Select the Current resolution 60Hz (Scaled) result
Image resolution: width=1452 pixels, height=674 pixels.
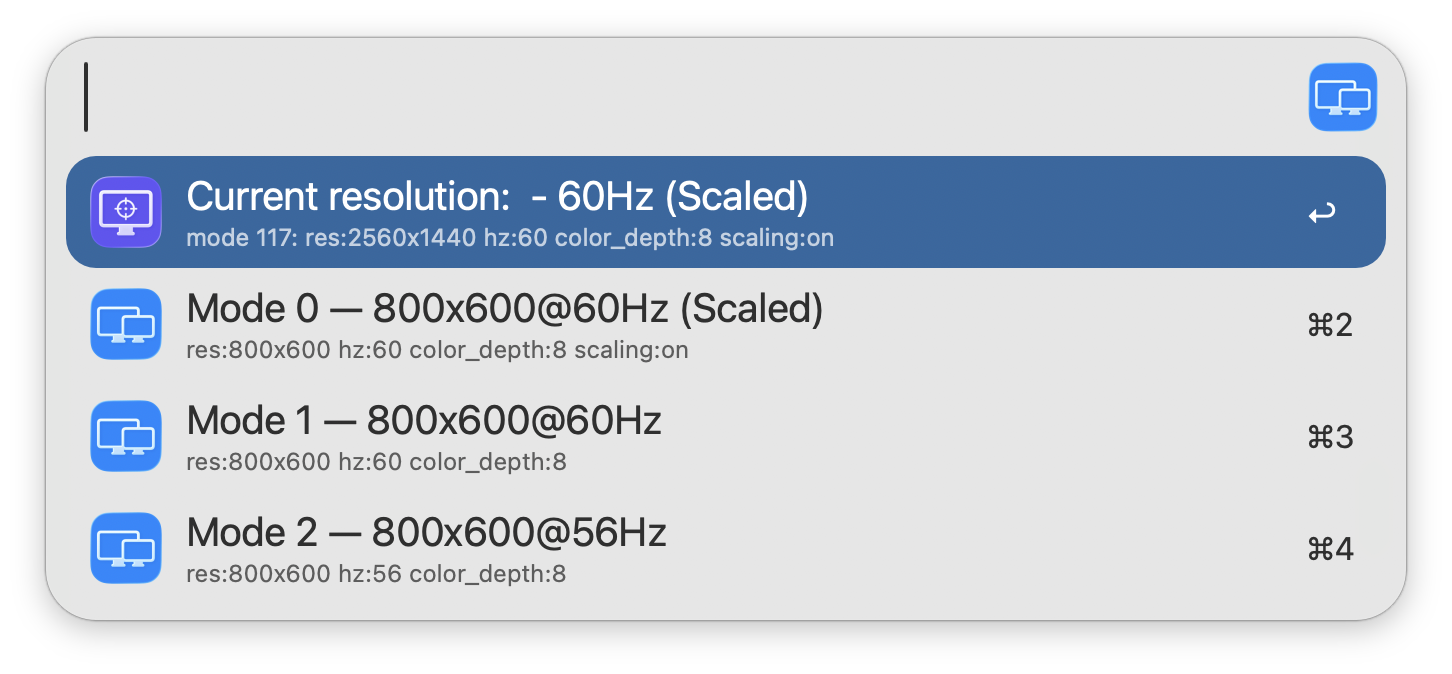[497, 197]
